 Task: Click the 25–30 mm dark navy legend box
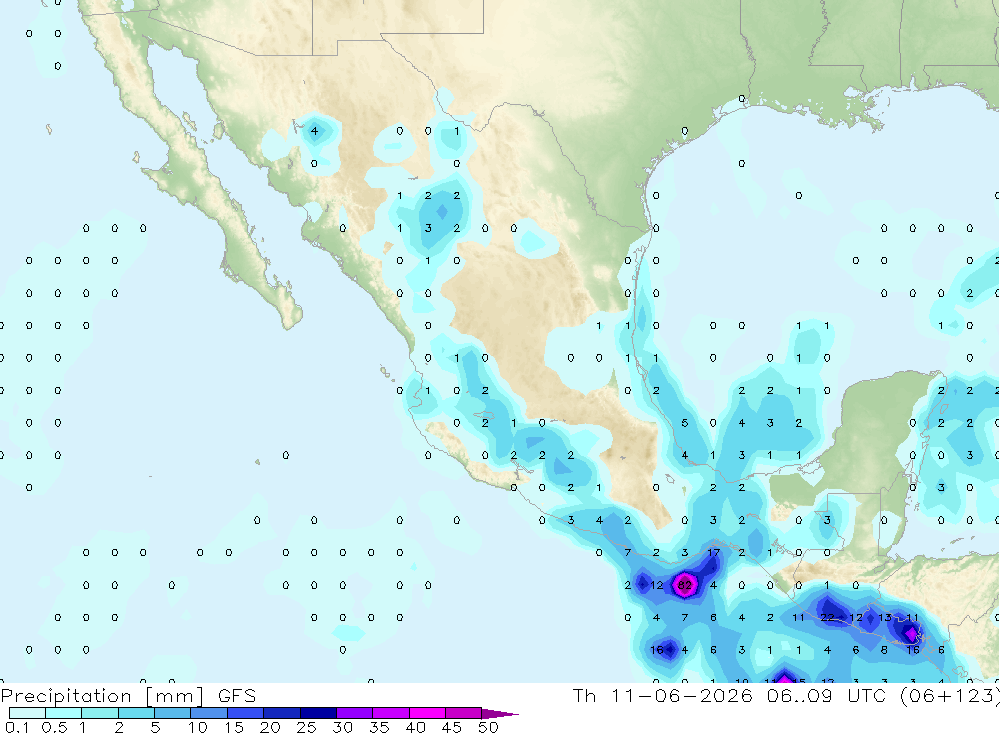coord(318,713)
